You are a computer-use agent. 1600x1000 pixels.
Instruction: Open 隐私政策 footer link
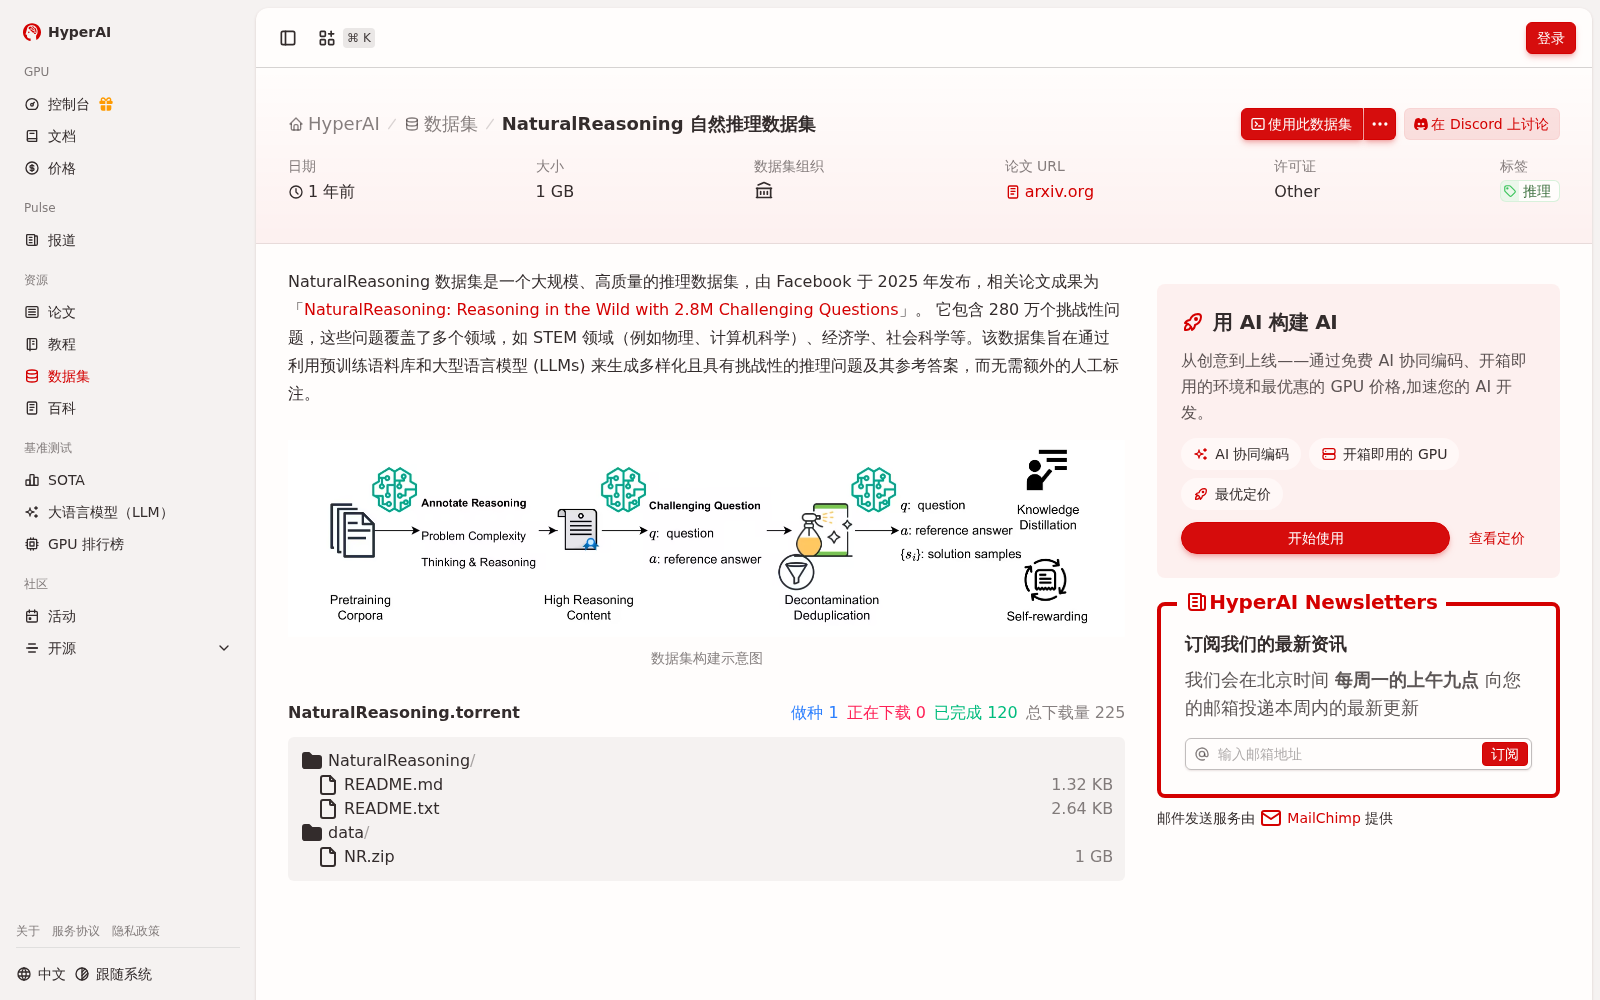click(x=136, y=931)
